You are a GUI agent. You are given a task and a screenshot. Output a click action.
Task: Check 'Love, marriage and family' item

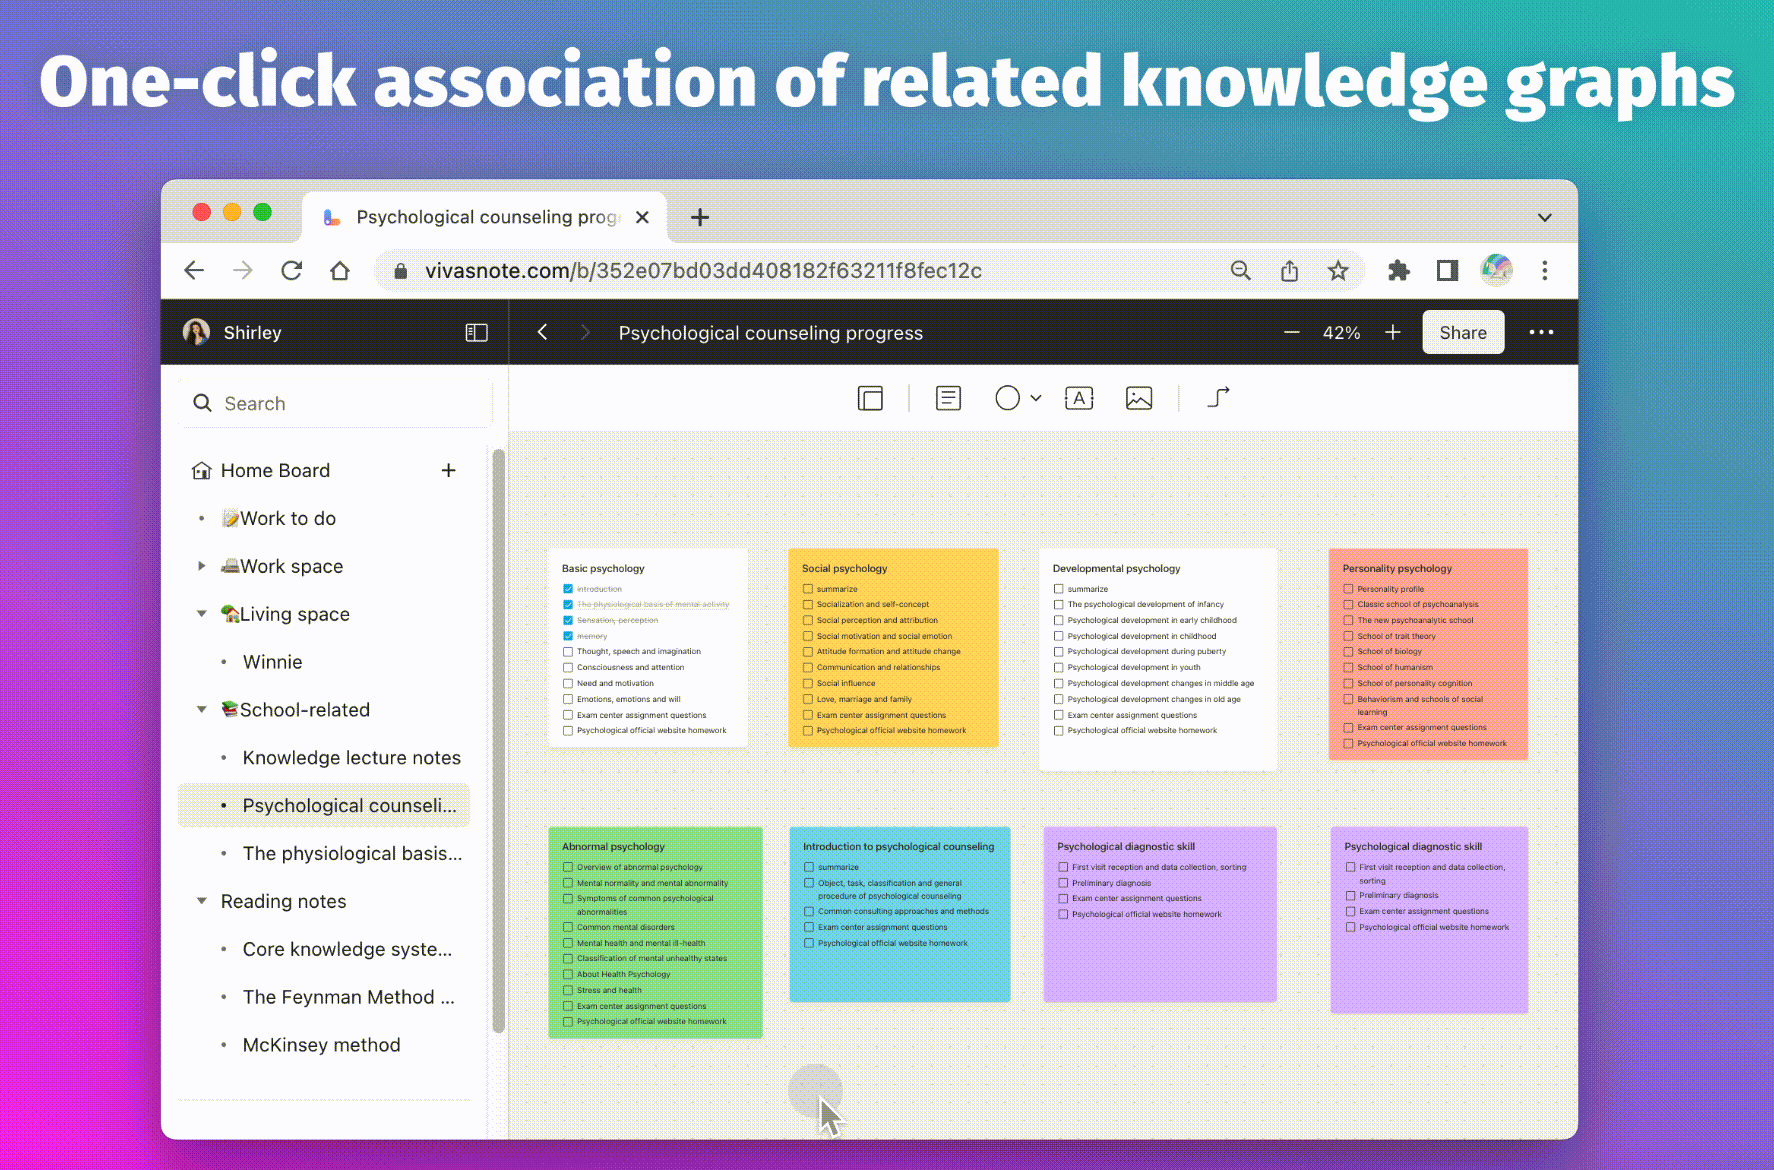pos(808,699)
